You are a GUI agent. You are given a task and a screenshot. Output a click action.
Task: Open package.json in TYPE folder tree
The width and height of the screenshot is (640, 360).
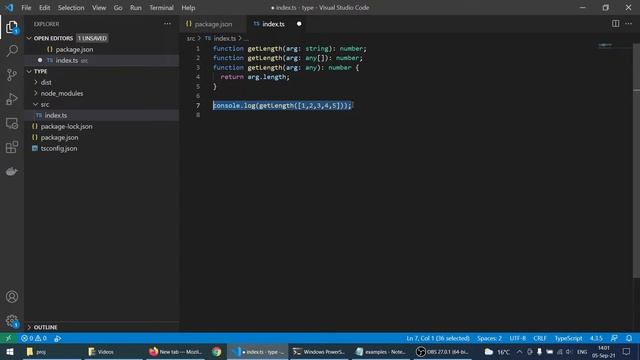pyautogui.click(x=102, y=138)
